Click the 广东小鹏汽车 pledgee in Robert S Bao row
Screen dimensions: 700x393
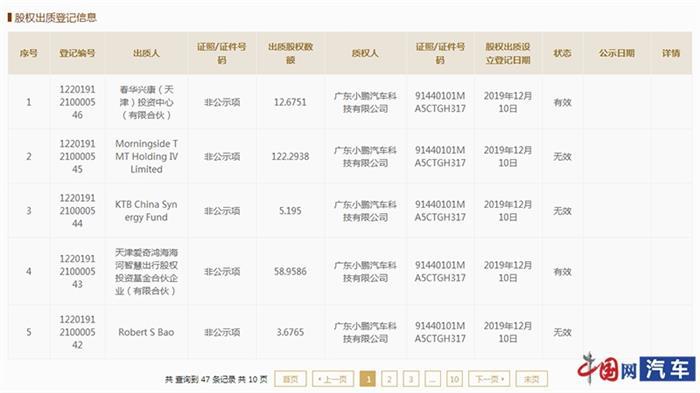365,332
